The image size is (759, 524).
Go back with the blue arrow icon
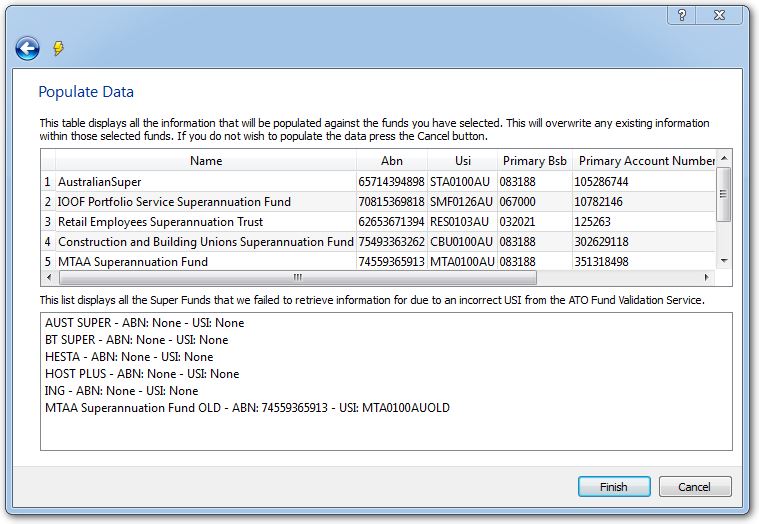coord(27,48)
